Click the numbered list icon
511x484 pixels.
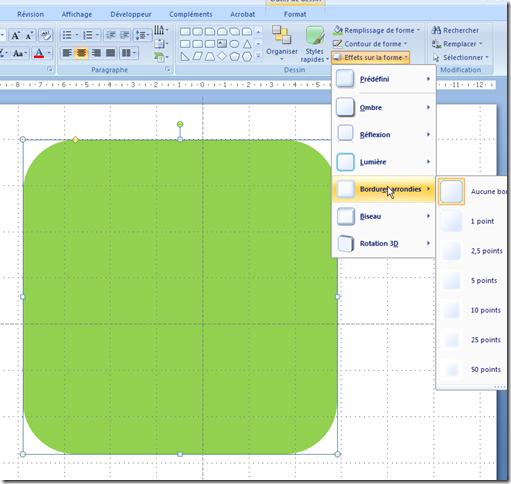click(x=88, y=35)
